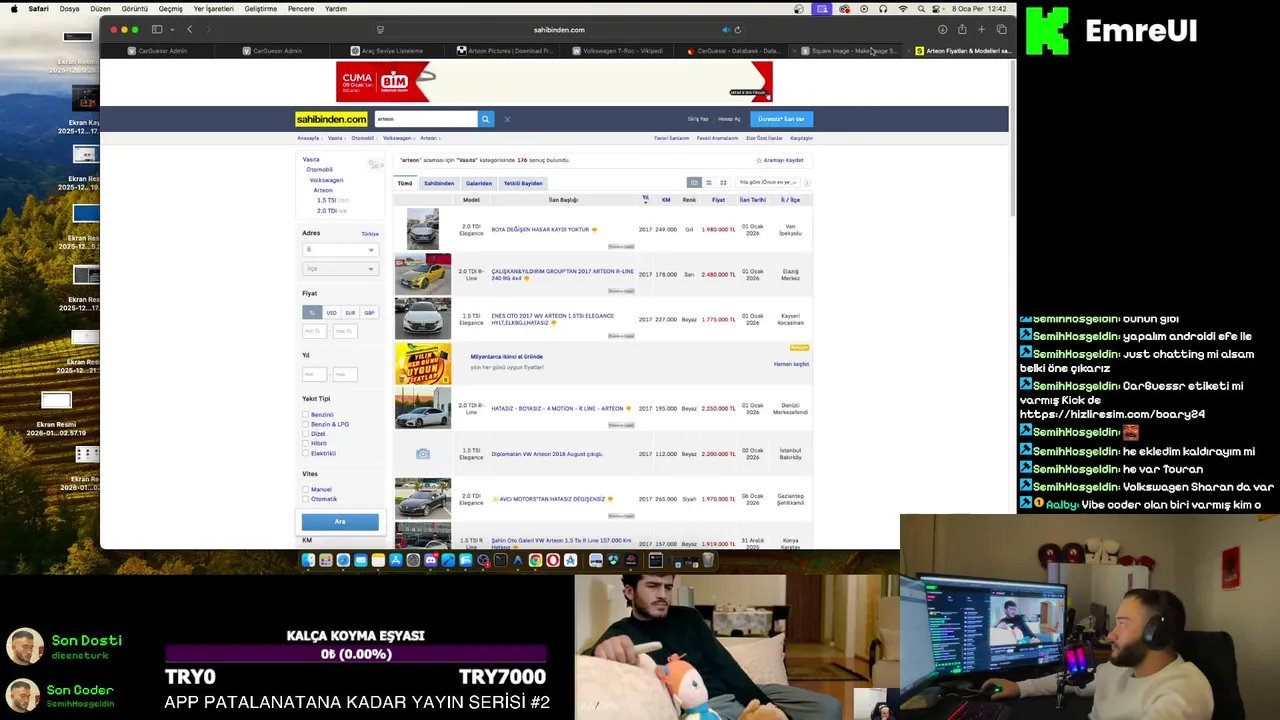Go back with Safari back arrow
The image size is (1280, 720).
tap(190, 30)
